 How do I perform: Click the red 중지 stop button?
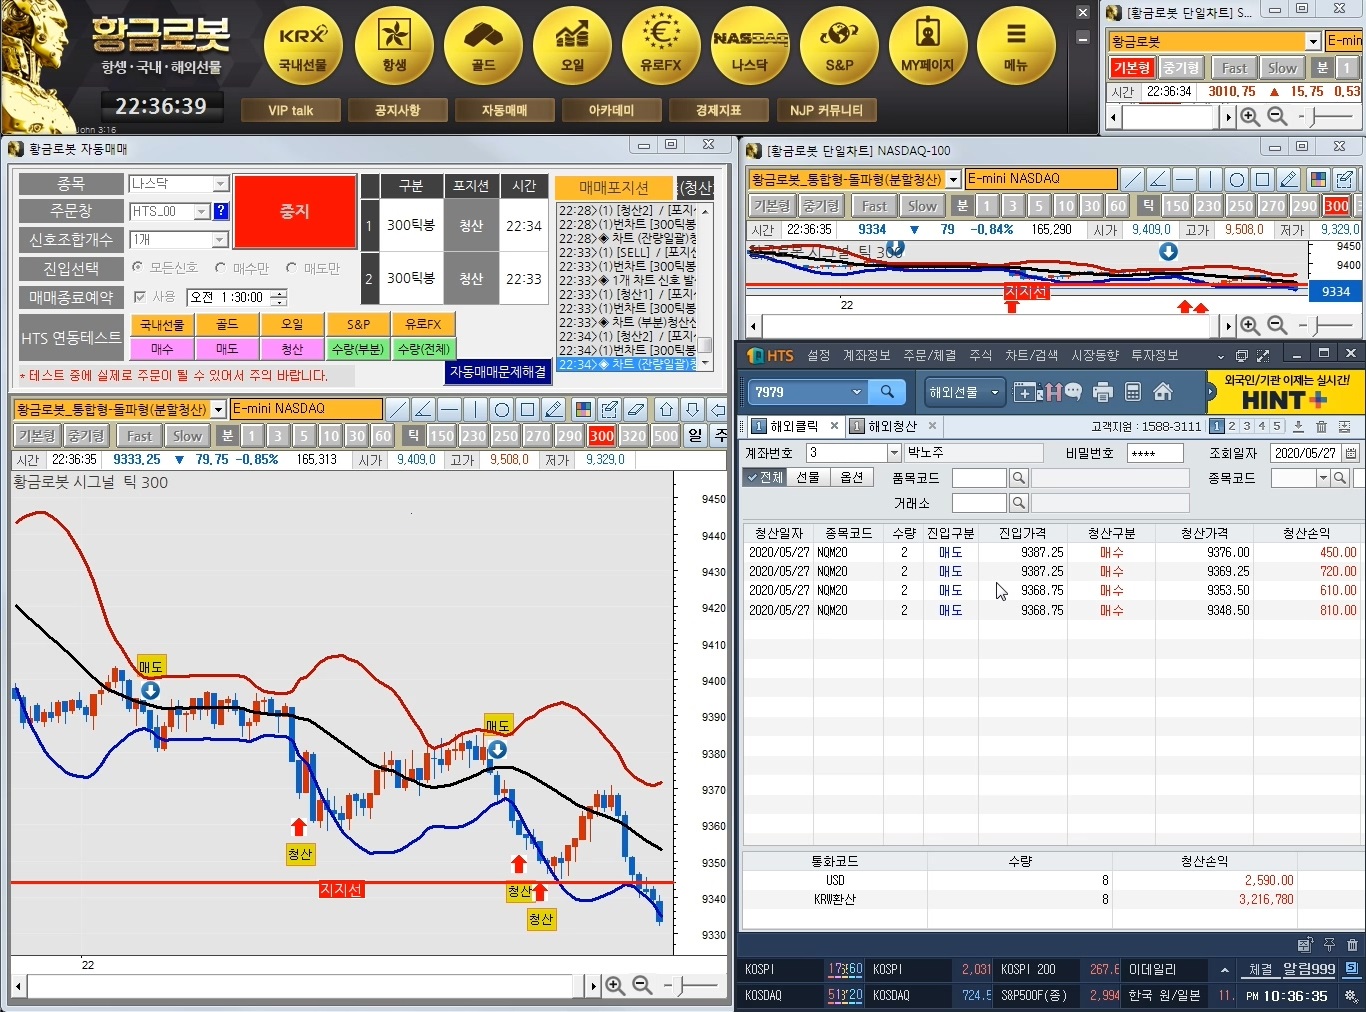pyautogui.click(x=295, y=212)
